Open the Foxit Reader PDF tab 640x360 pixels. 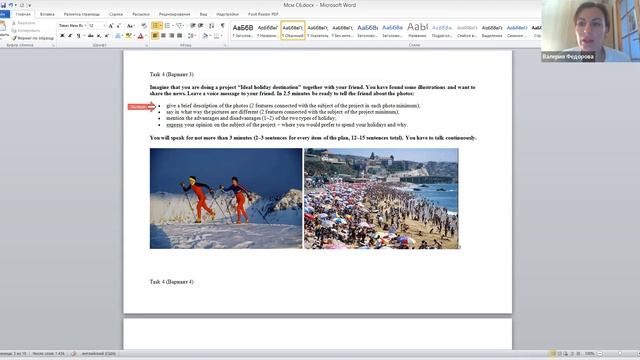pos(263,14)
